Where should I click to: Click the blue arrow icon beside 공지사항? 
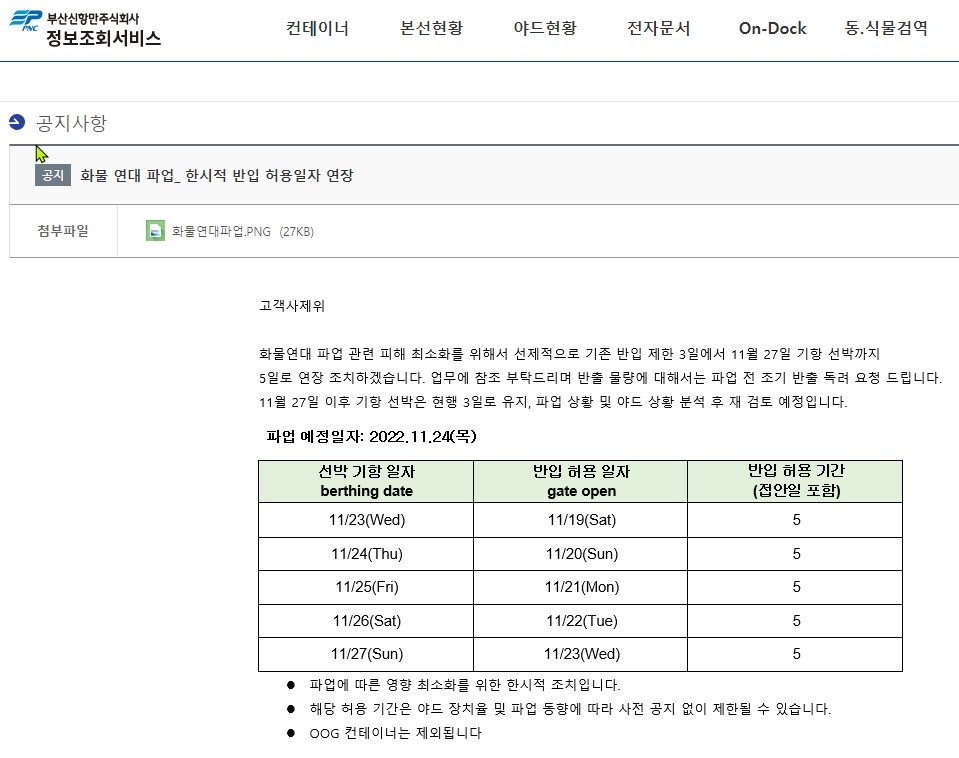[17, 122]
